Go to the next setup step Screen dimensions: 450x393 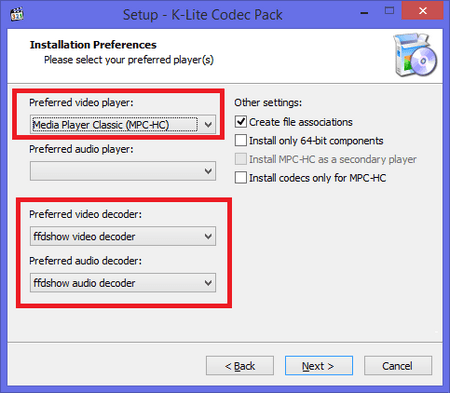click(x=319, y=366)
